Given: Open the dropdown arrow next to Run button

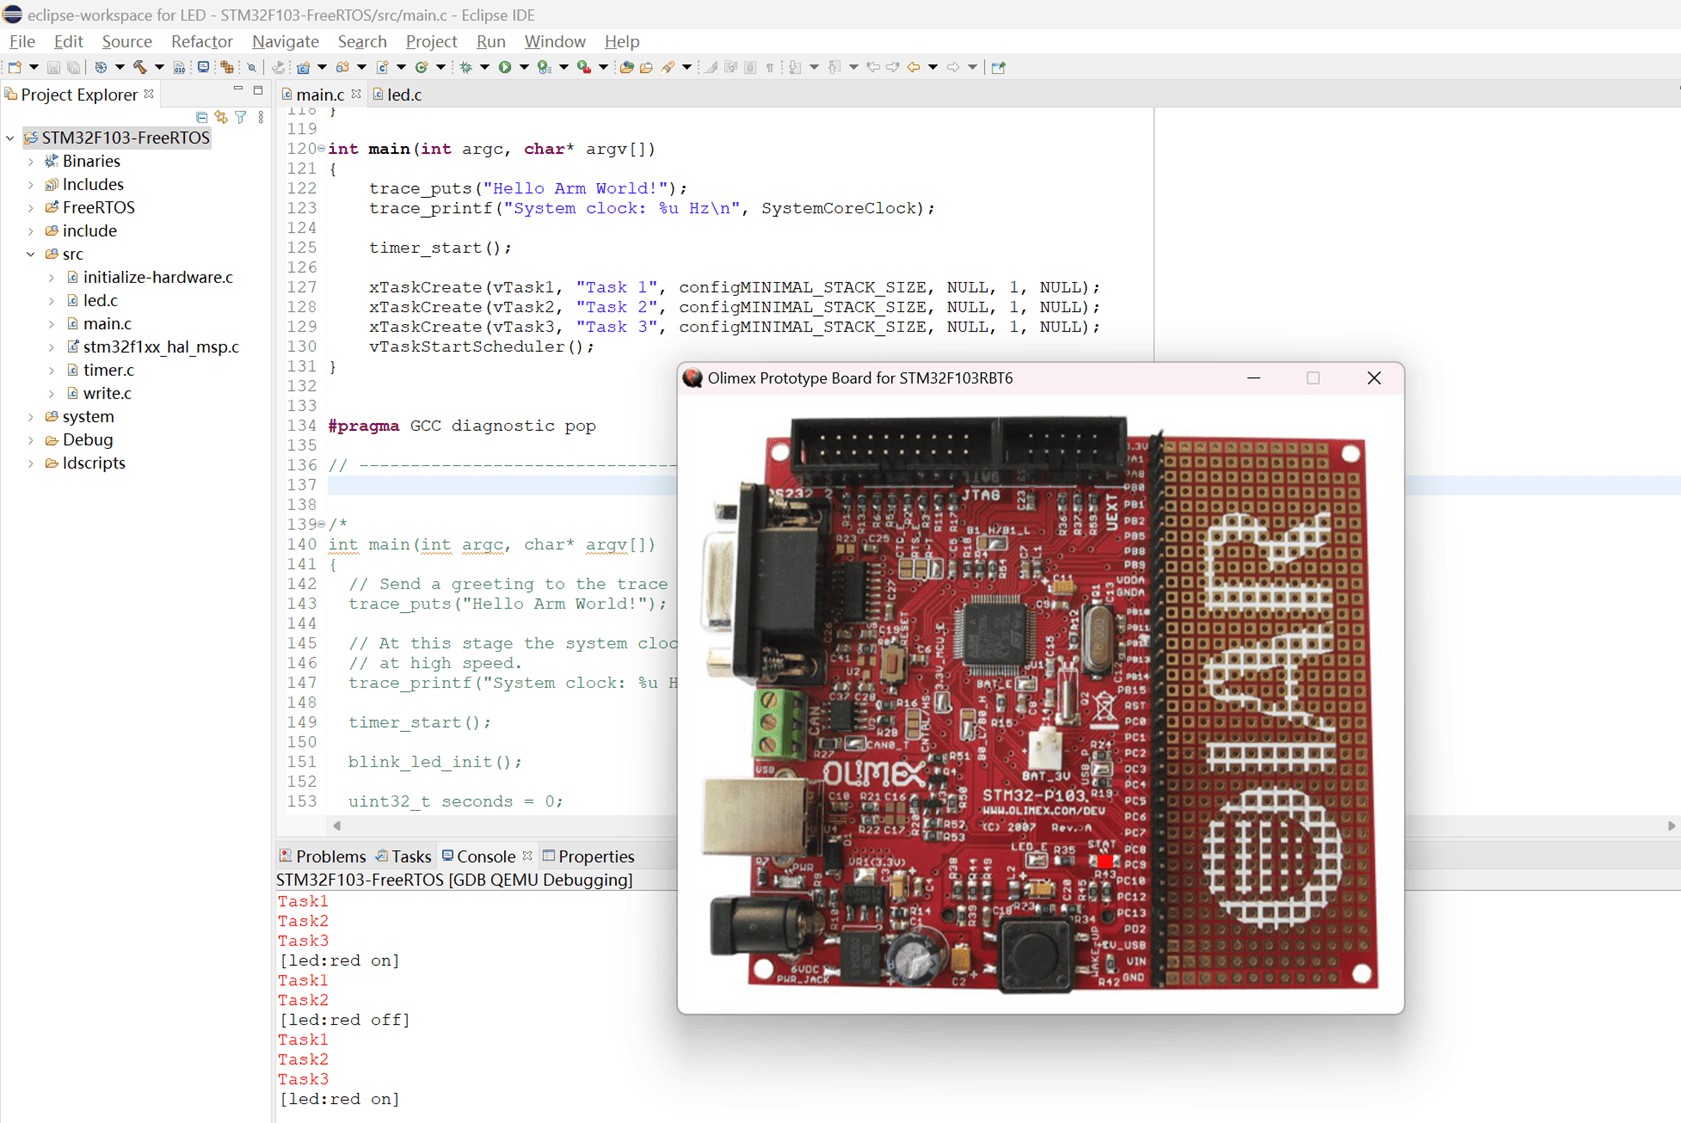Looking at the screenshot, I should pyautogui.click(x=524, y=67).
